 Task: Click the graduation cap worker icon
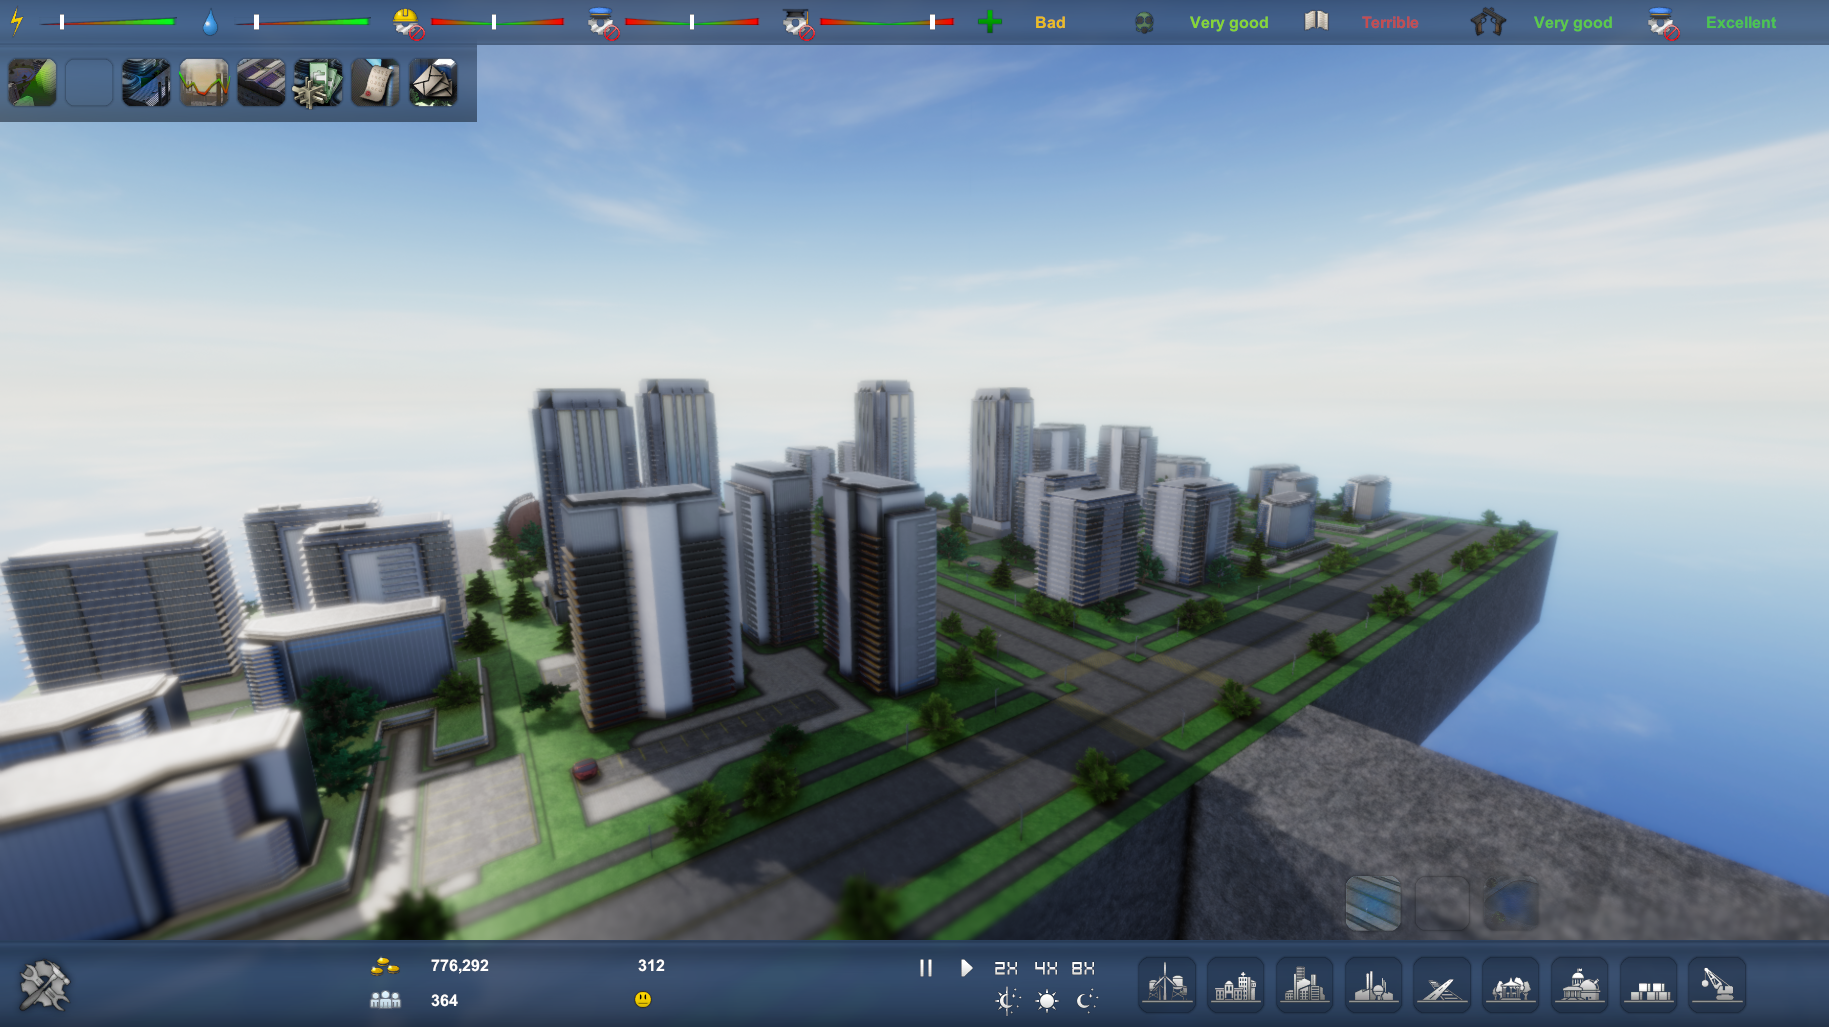coord(798,22)
